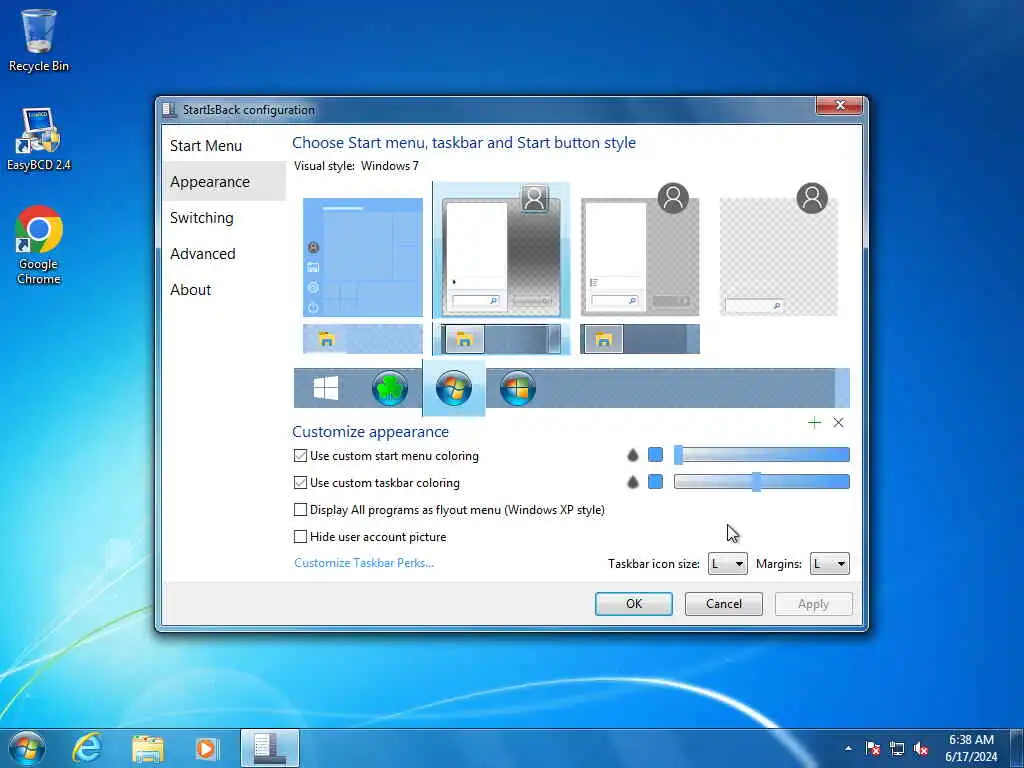Screen dimensions: 1024x768
Task: Open the start menu color swatch
Action: click(655, 455)
